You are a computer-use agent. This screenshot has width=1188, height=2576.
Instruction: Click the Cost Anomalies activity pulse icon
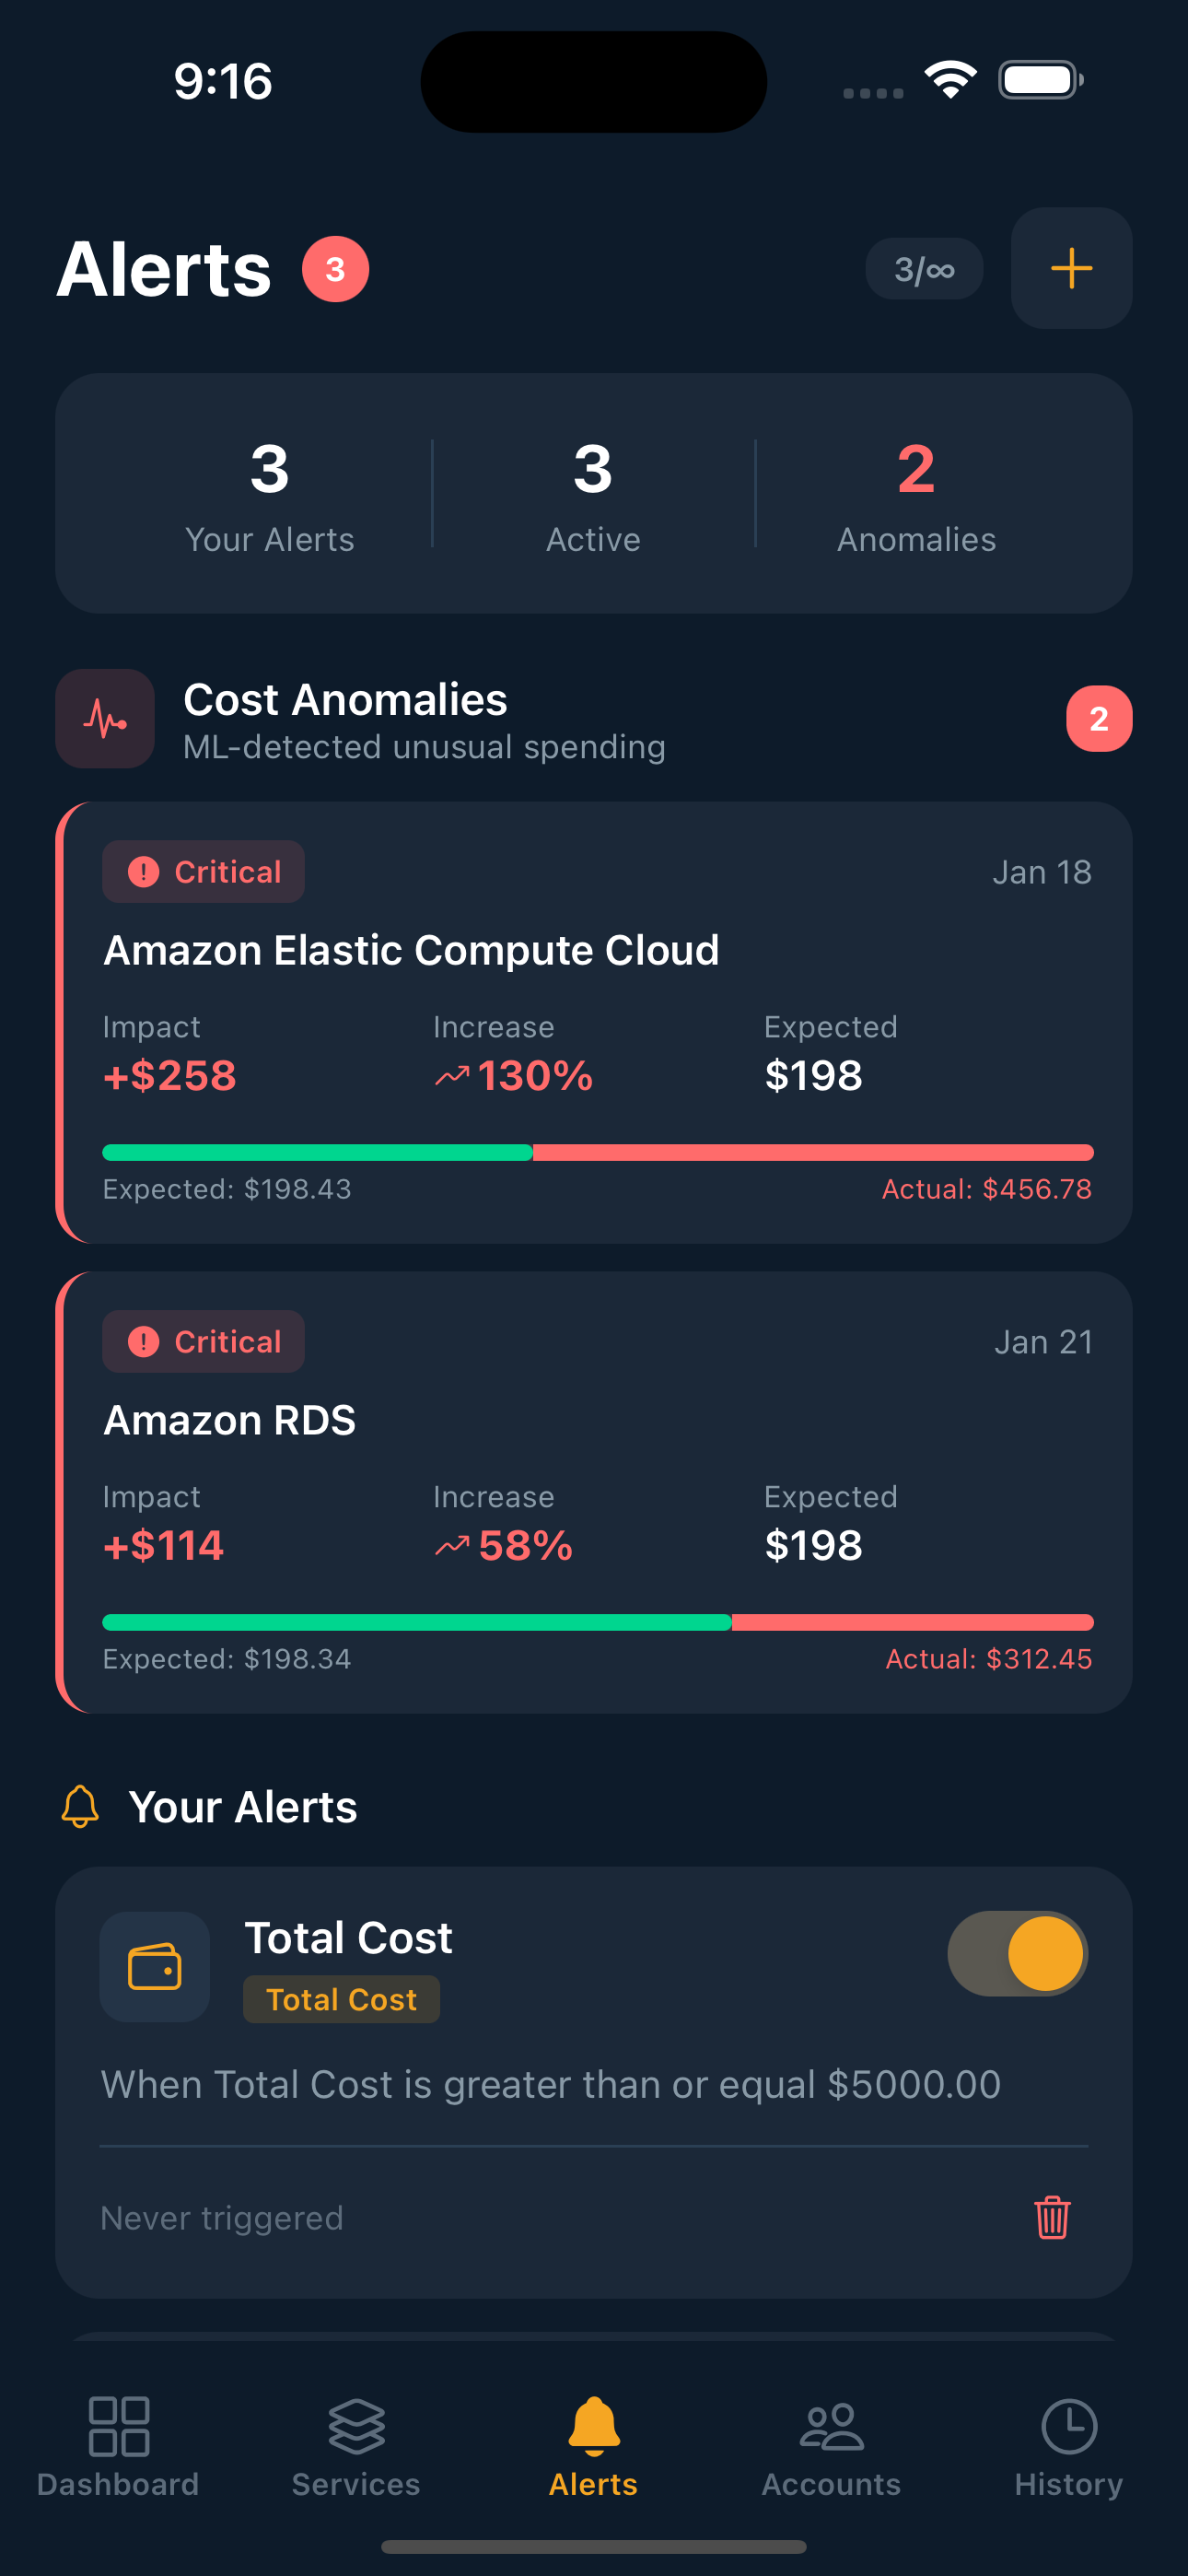[x=104, y=718]
